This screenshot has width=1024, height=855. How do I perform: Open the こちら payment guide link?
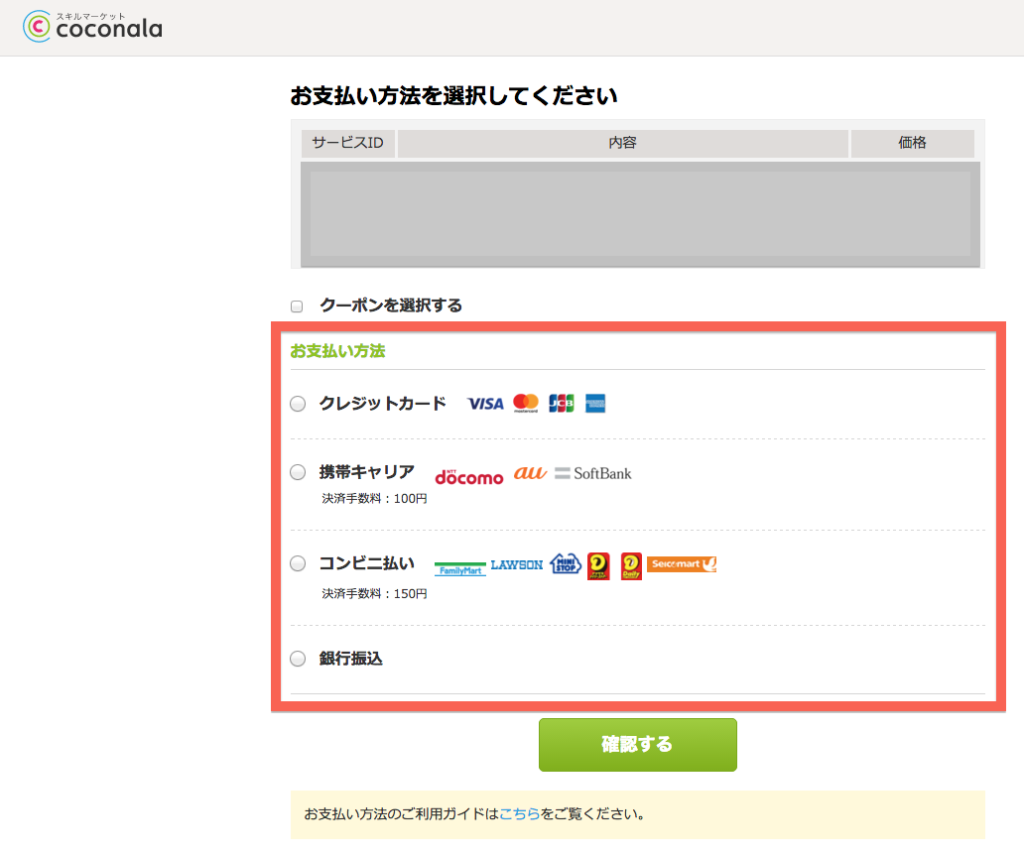(x=520, y=814)
